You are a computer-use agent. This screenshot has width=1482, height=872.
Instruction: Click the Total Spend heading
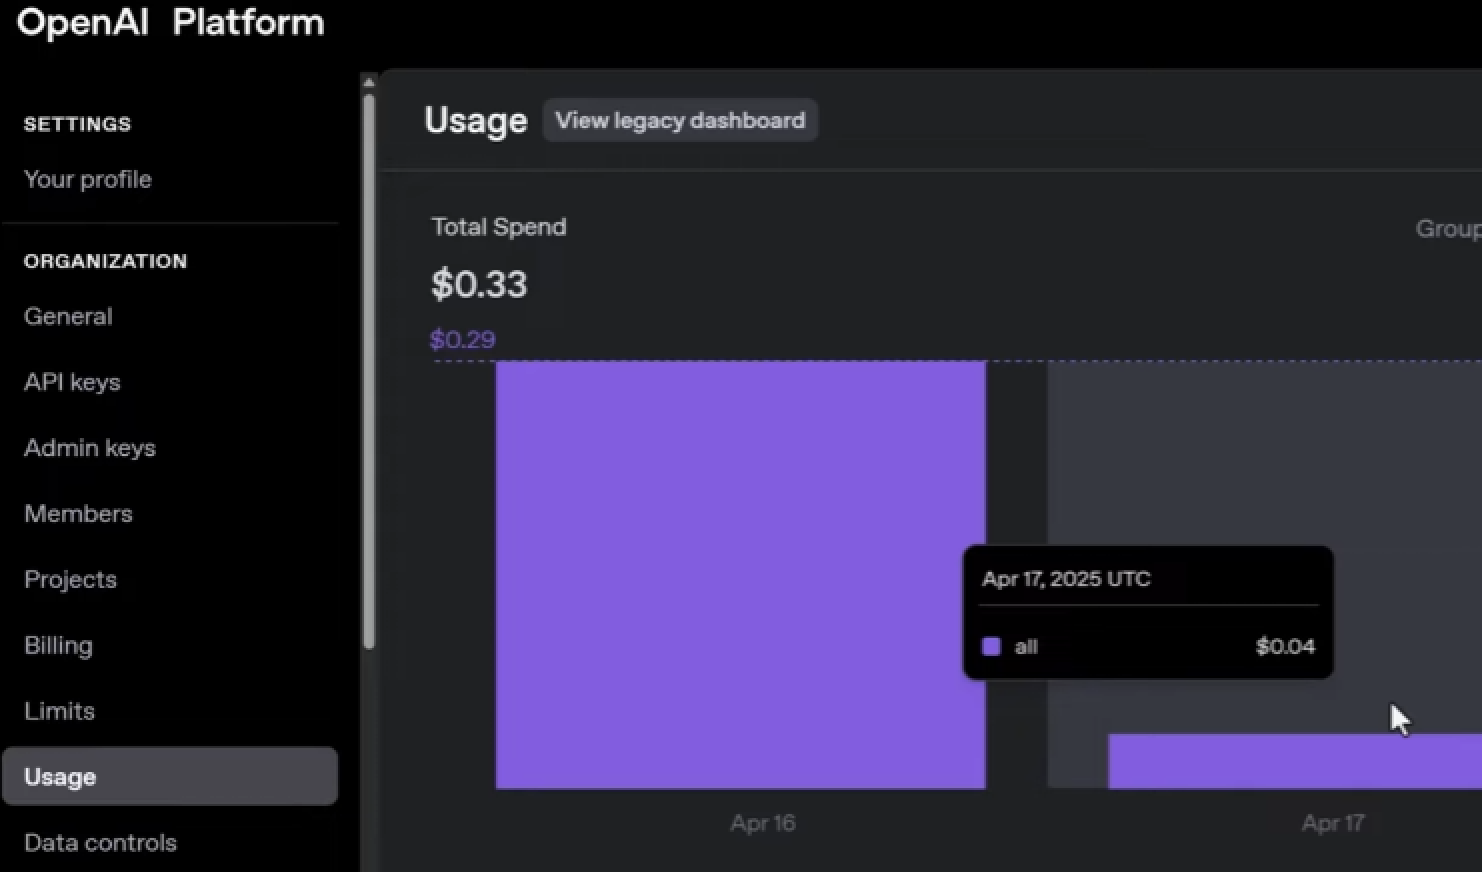point(499,227)
